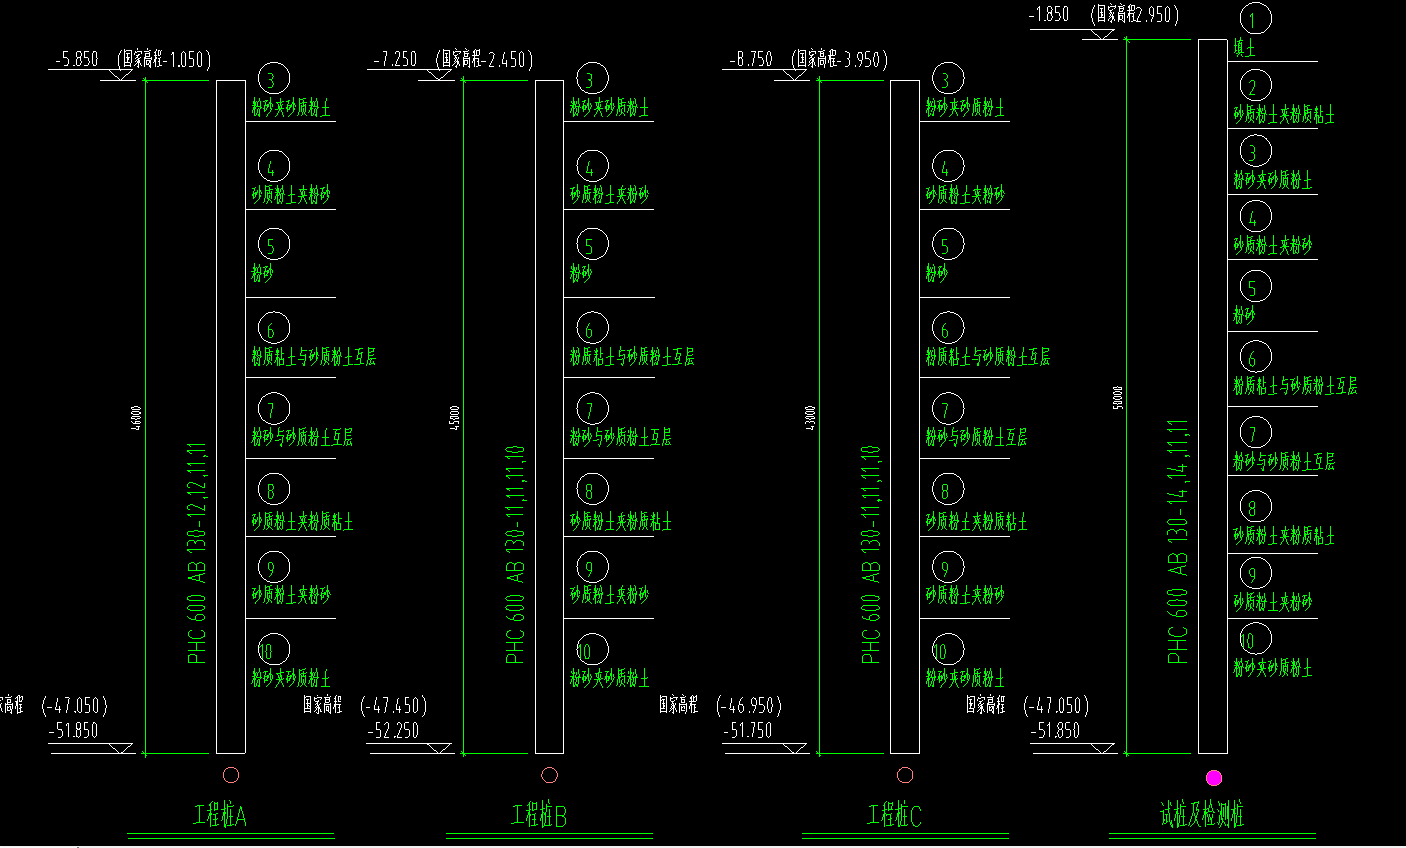
Task: Select pile C label PHC 600 AB 130-11,11,11,10
Action: (x=871, y=554)
